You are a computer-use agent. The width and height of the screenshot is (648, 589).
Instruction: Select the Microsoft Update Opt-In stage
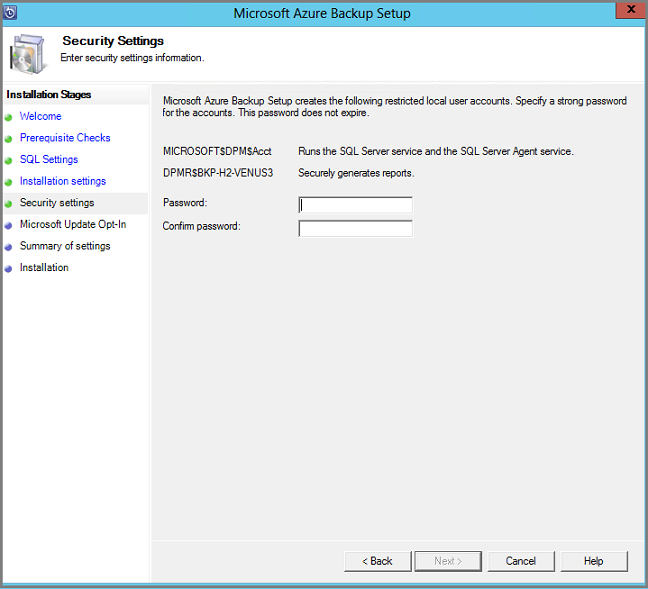pos(72,225)
